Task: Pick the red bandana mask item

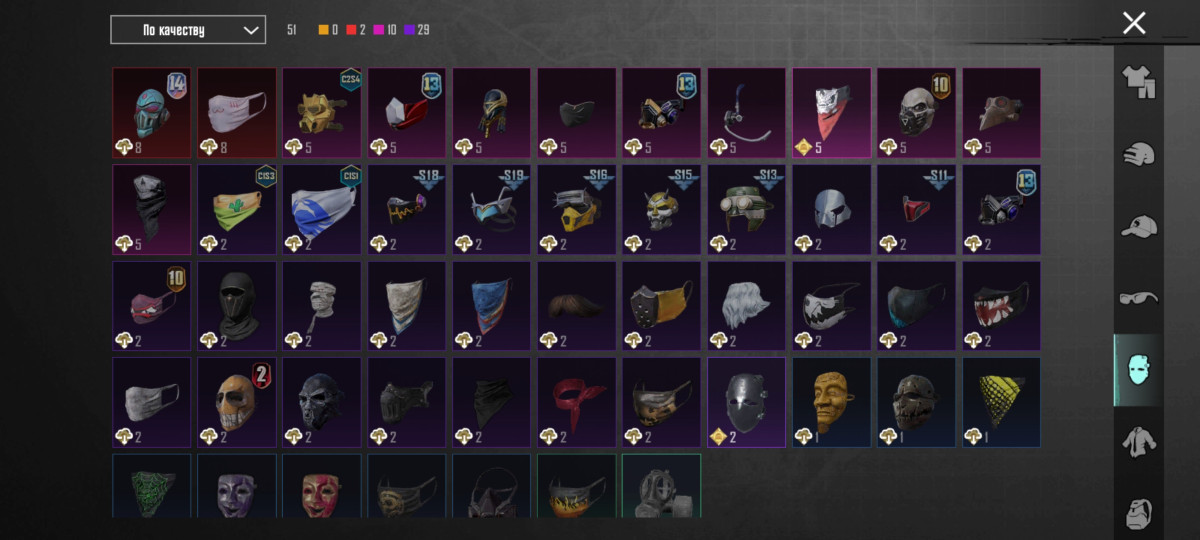Action: tap(577, 402)
